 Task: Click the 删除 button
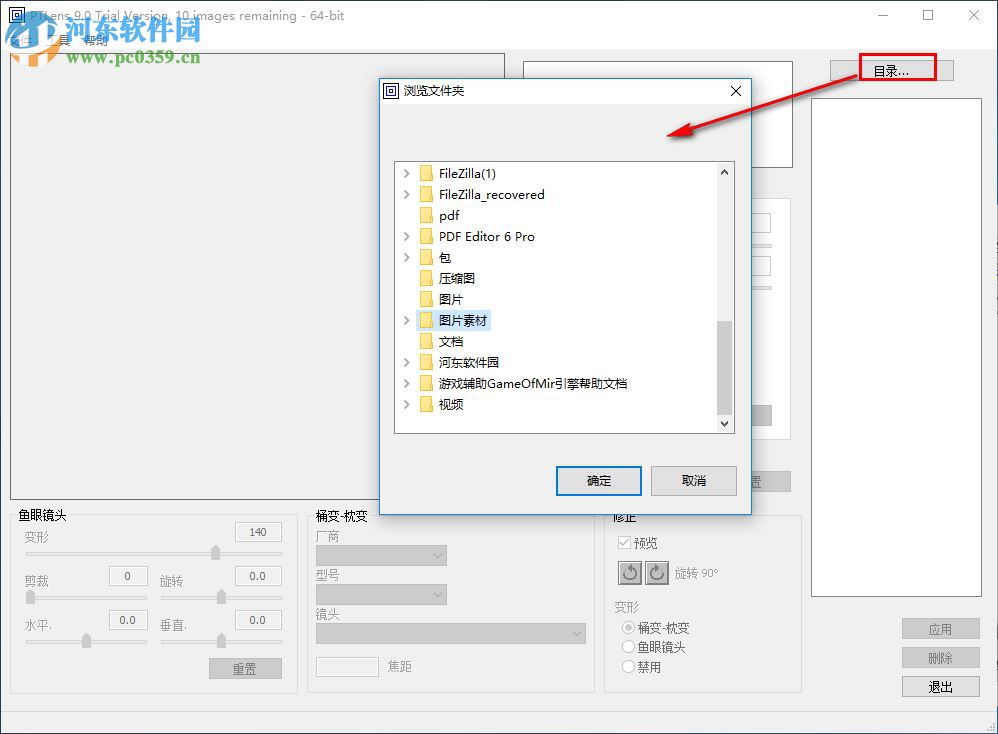click(940, 658)
